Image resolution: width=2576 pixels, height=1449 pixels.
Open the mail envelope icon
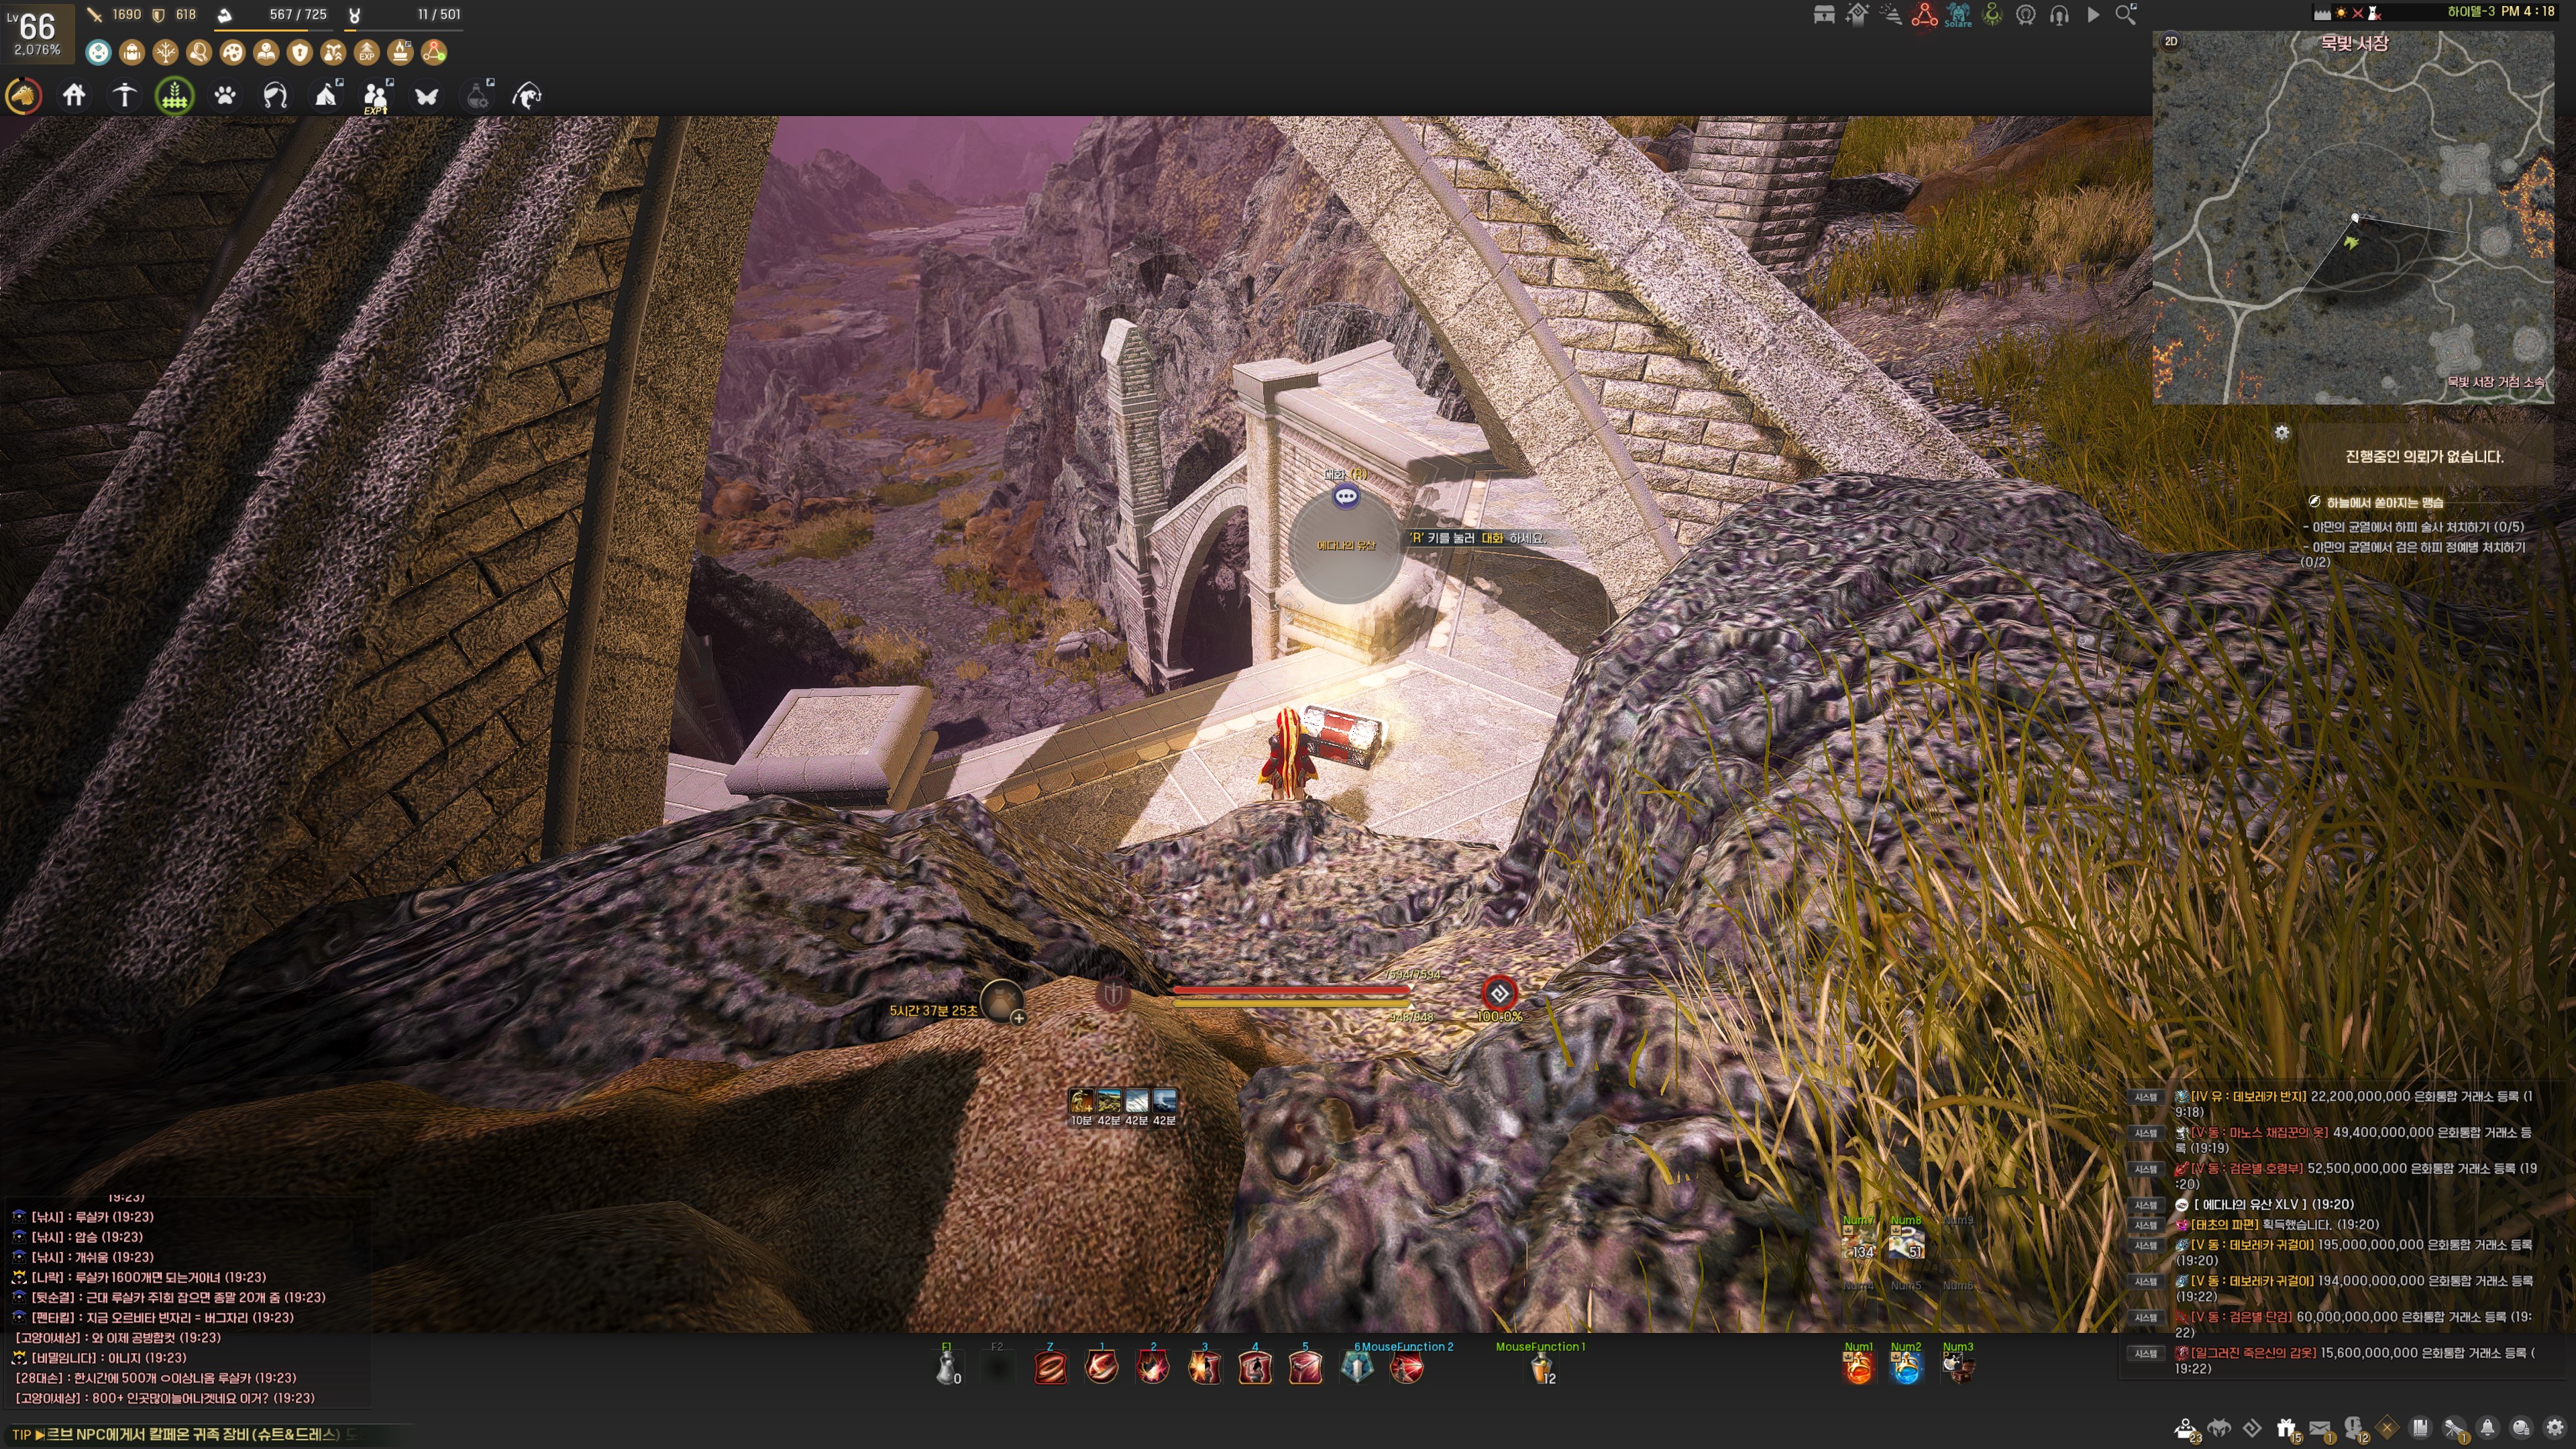click(x=2320, y=1427)
